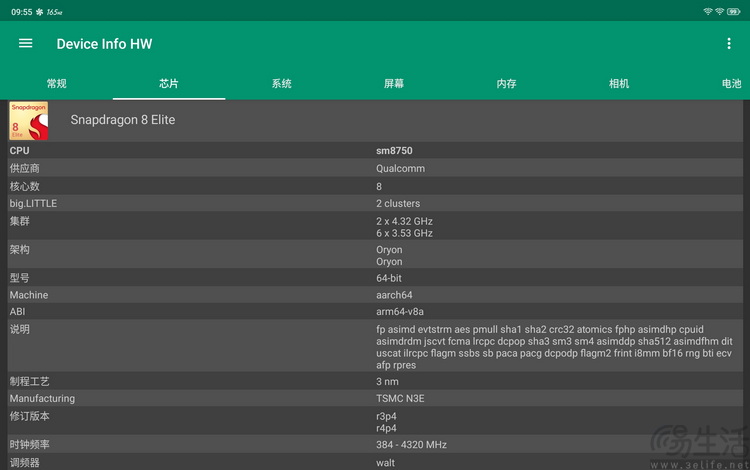Select the Manufacturing TSMC N3E row
The image size is (750, 470).
tap(375, 398)
